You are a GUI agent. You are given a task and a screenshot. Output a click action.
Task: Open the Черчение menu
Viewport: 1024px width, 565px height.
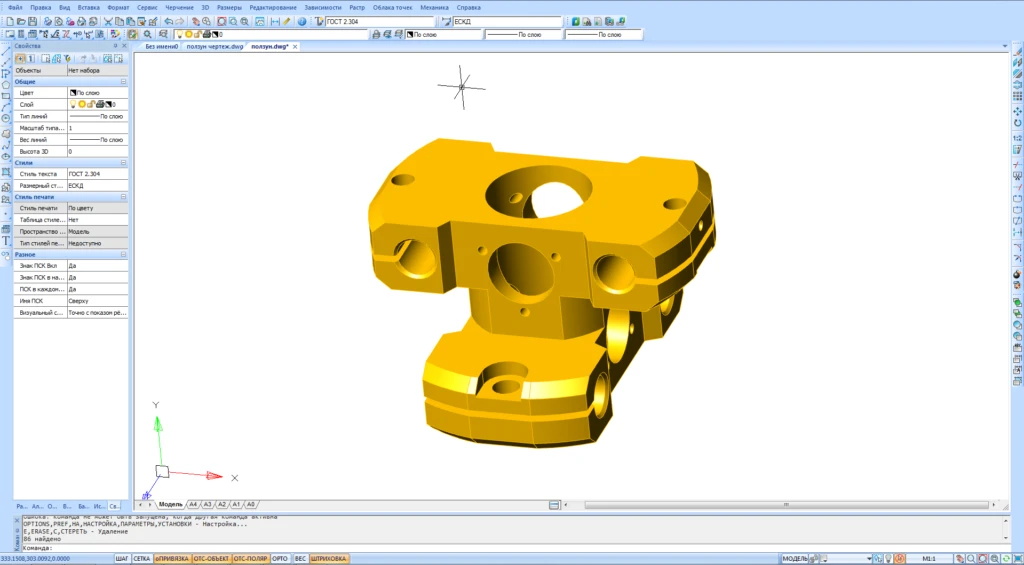click(x=180, y=7)
